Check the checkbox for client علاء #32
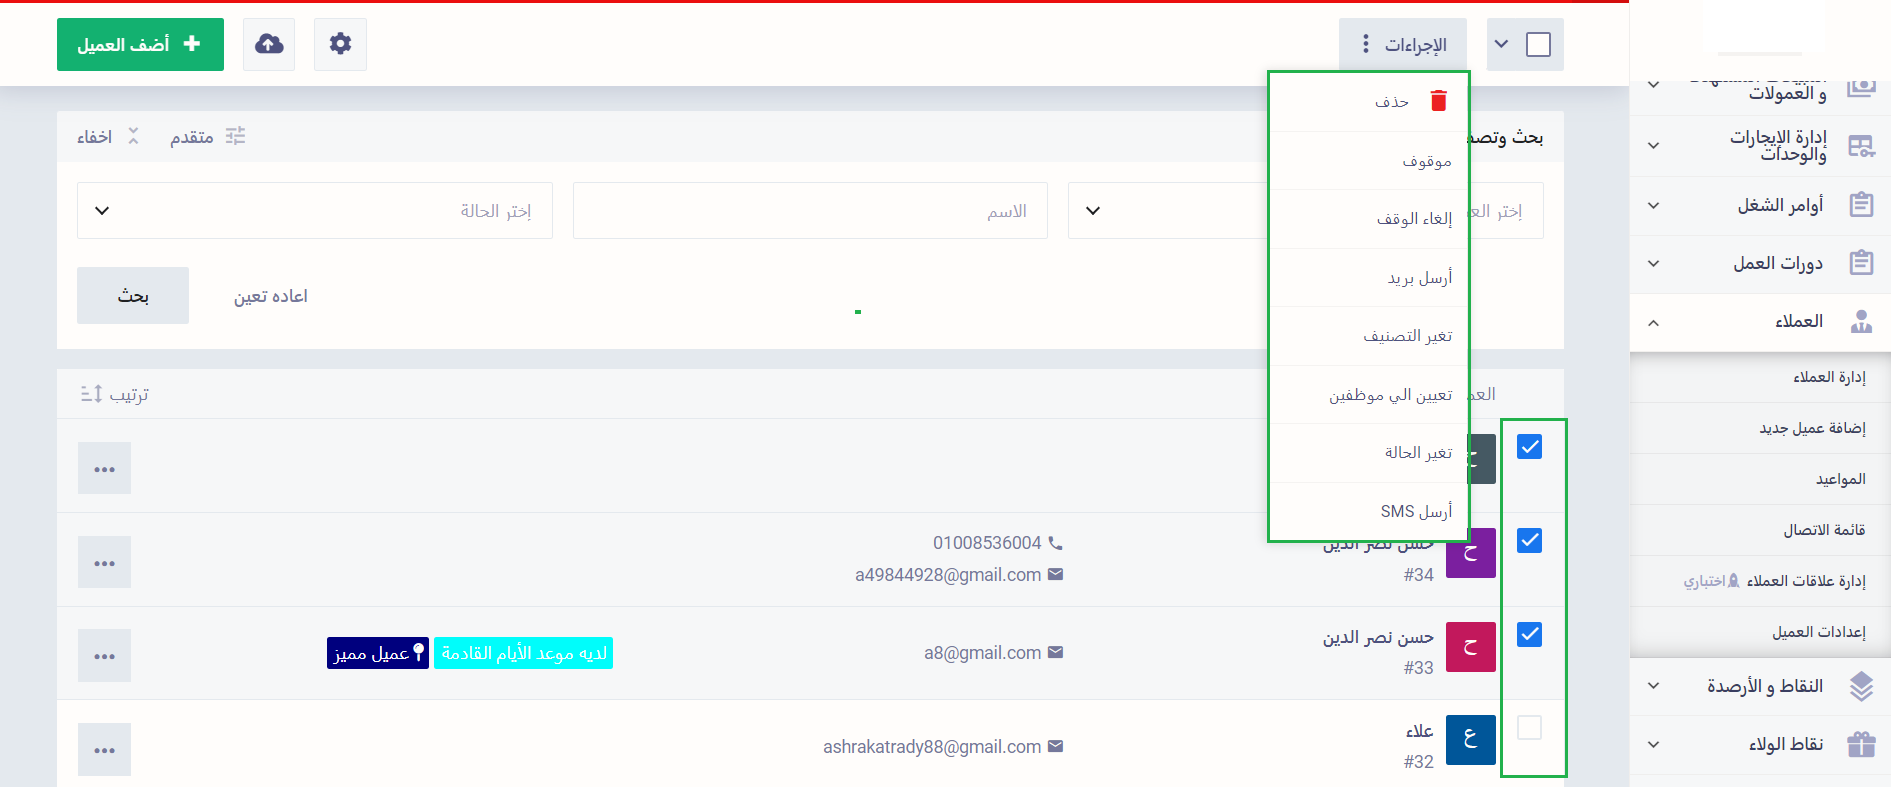This screenshot has height=787, width=1891. click(x=1529, y=728)
